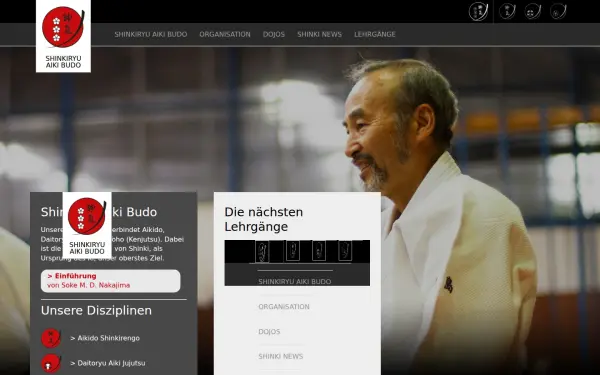
Task: Open the Organisation top menu
Action: [x=225, y=34]
